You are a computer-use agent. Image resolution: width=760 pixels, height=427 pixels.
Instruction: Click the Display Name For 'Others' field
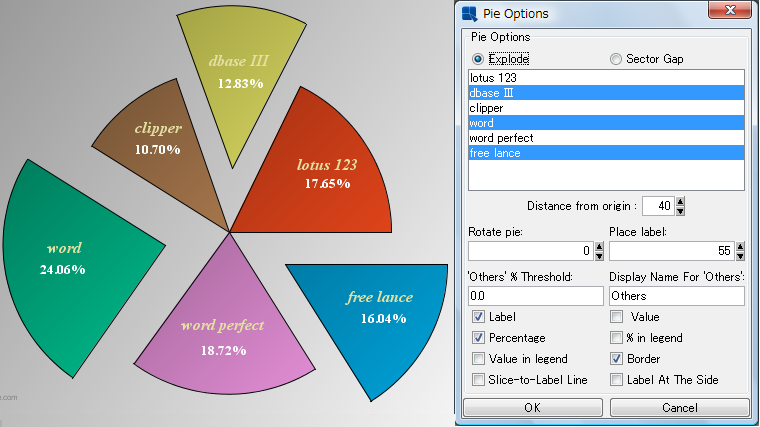[677, 296]
